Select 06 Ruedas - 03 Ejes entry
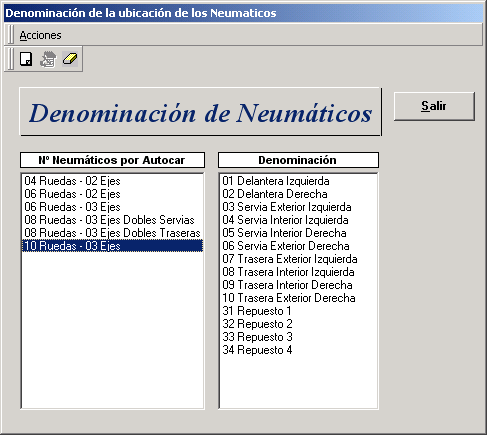The image size is (487, 435). 112,207
